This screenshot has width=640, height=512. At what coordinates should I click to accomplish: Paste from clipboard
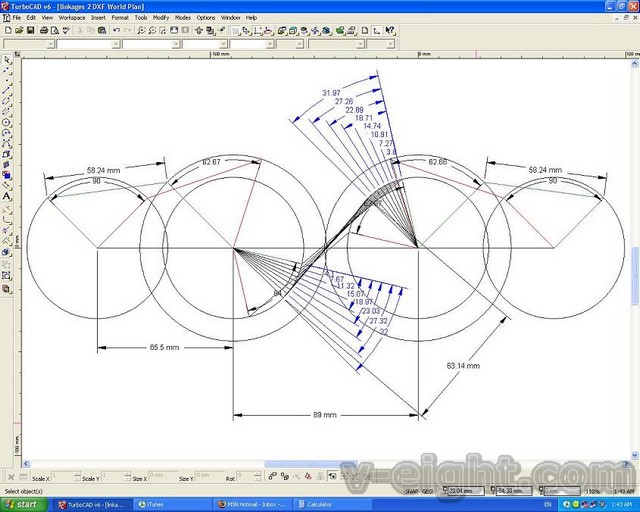(102, 30)
